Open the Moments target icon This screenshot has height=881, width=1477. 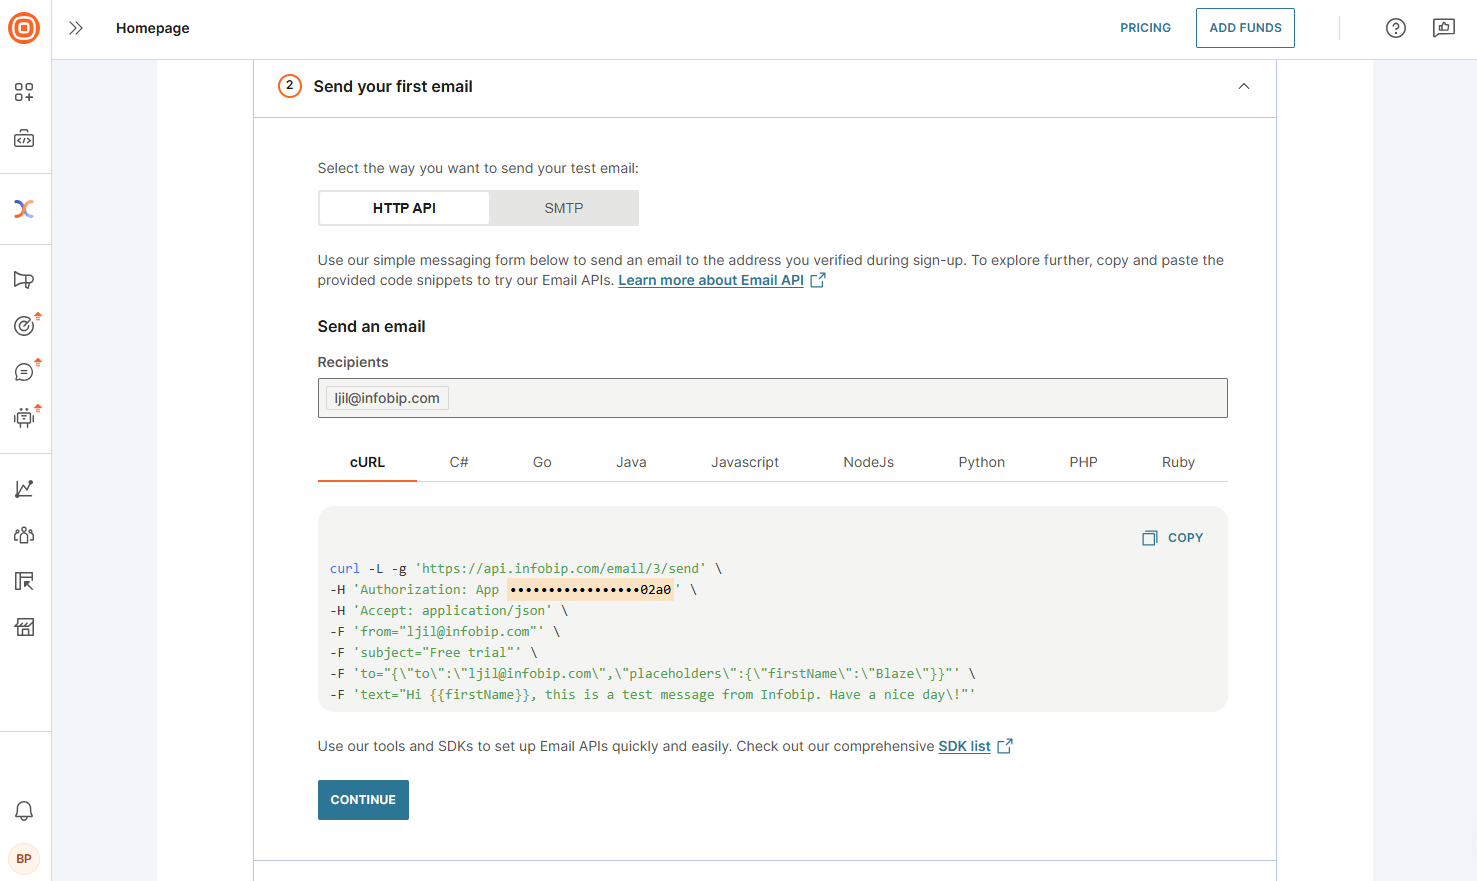coord(24,326)
